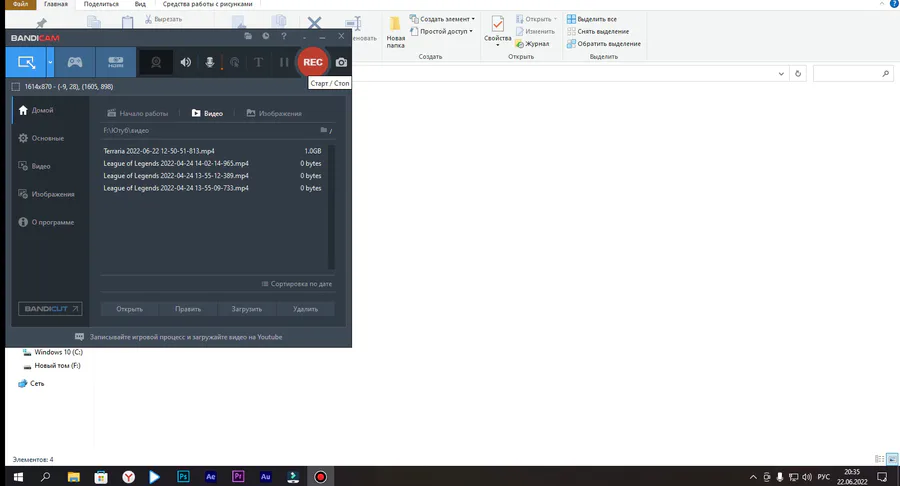
Task: Open the Сортировка по дате sort menu
Action: pyautogui.click(x=297, y=284)
